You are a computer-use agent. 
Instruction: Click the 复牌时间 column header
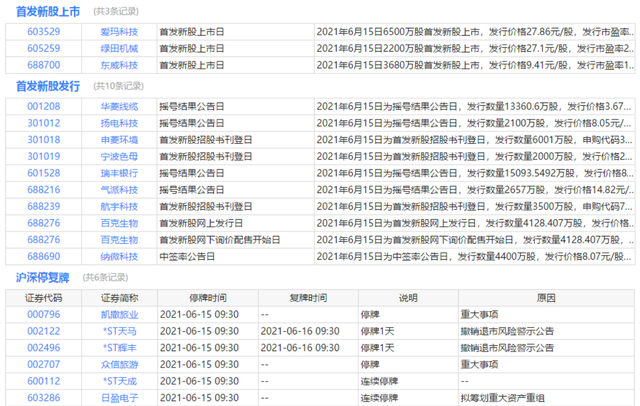(308, 298)
